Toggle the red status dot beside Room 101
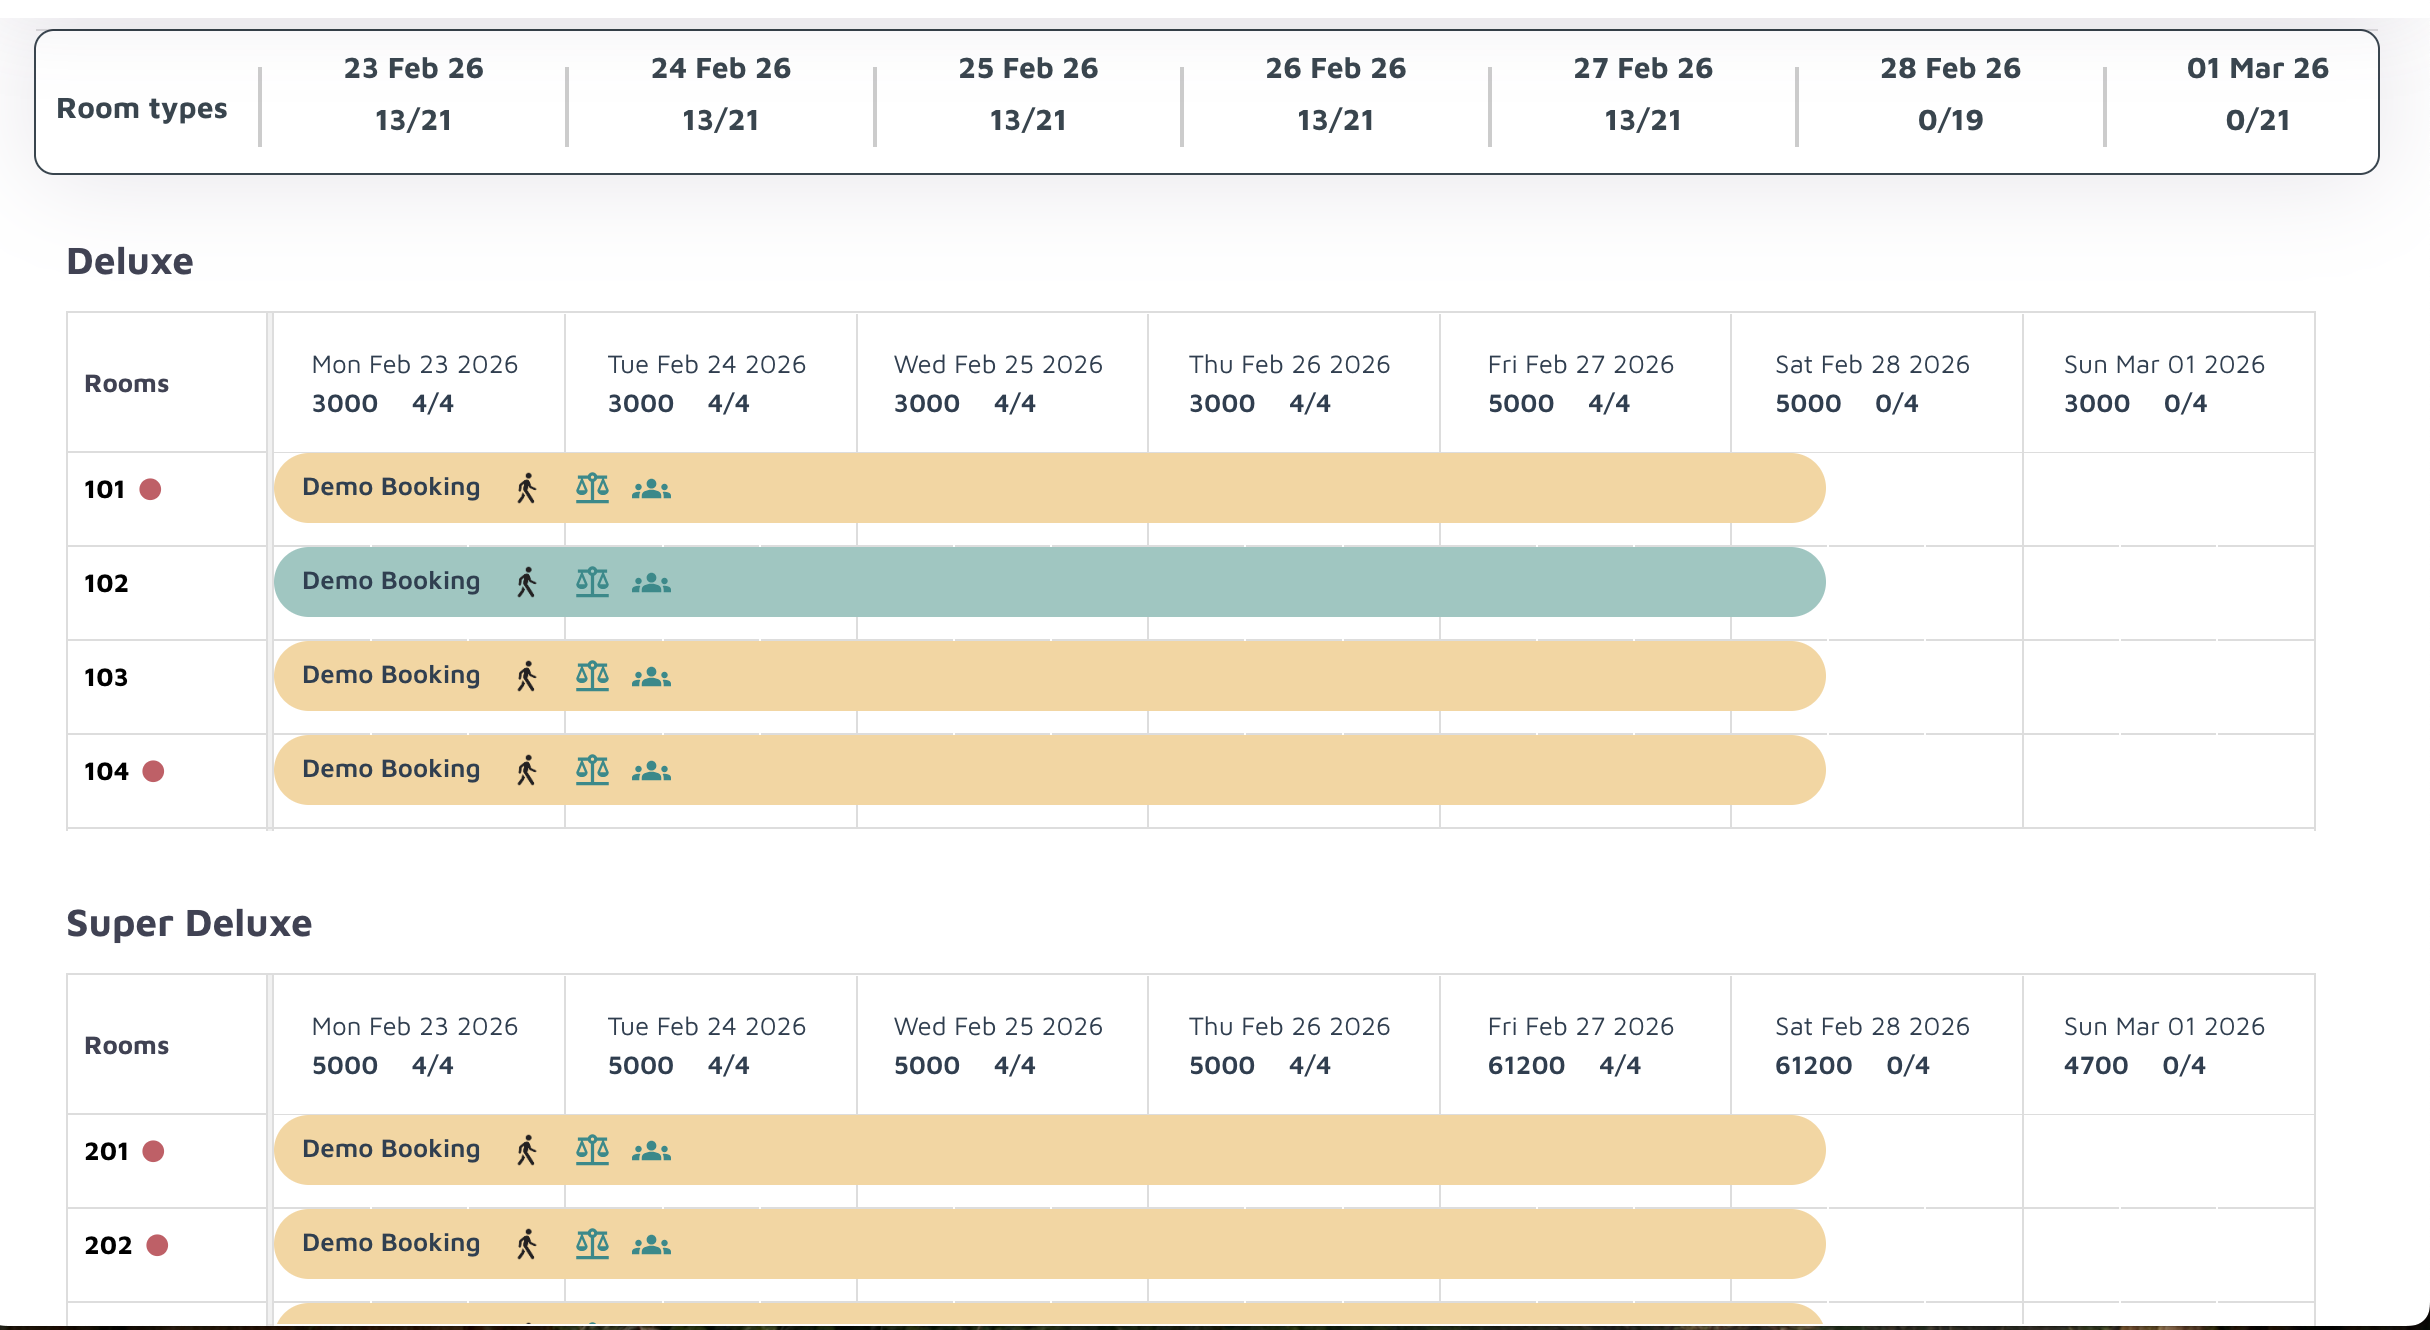Viewport: 2430px width, 1330px height. (x=152, y=488)
